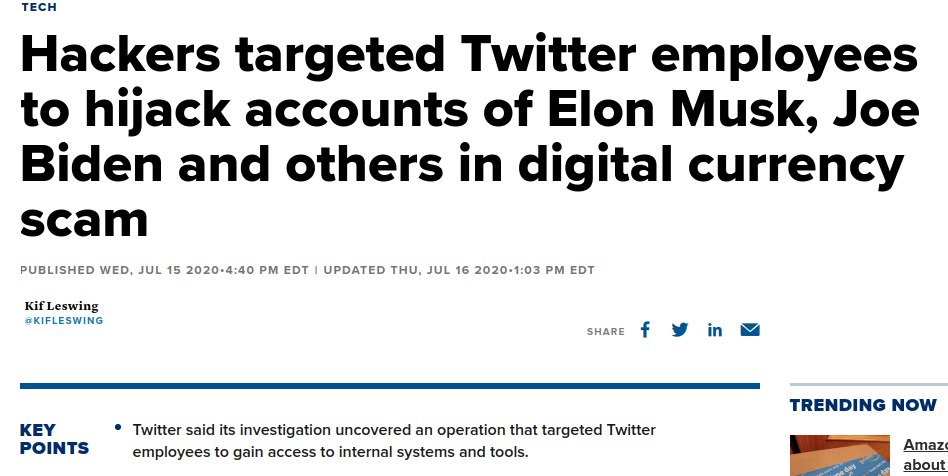
Task: Click 'Biden and others in digital currency' headline line
Action: [462, 165]
